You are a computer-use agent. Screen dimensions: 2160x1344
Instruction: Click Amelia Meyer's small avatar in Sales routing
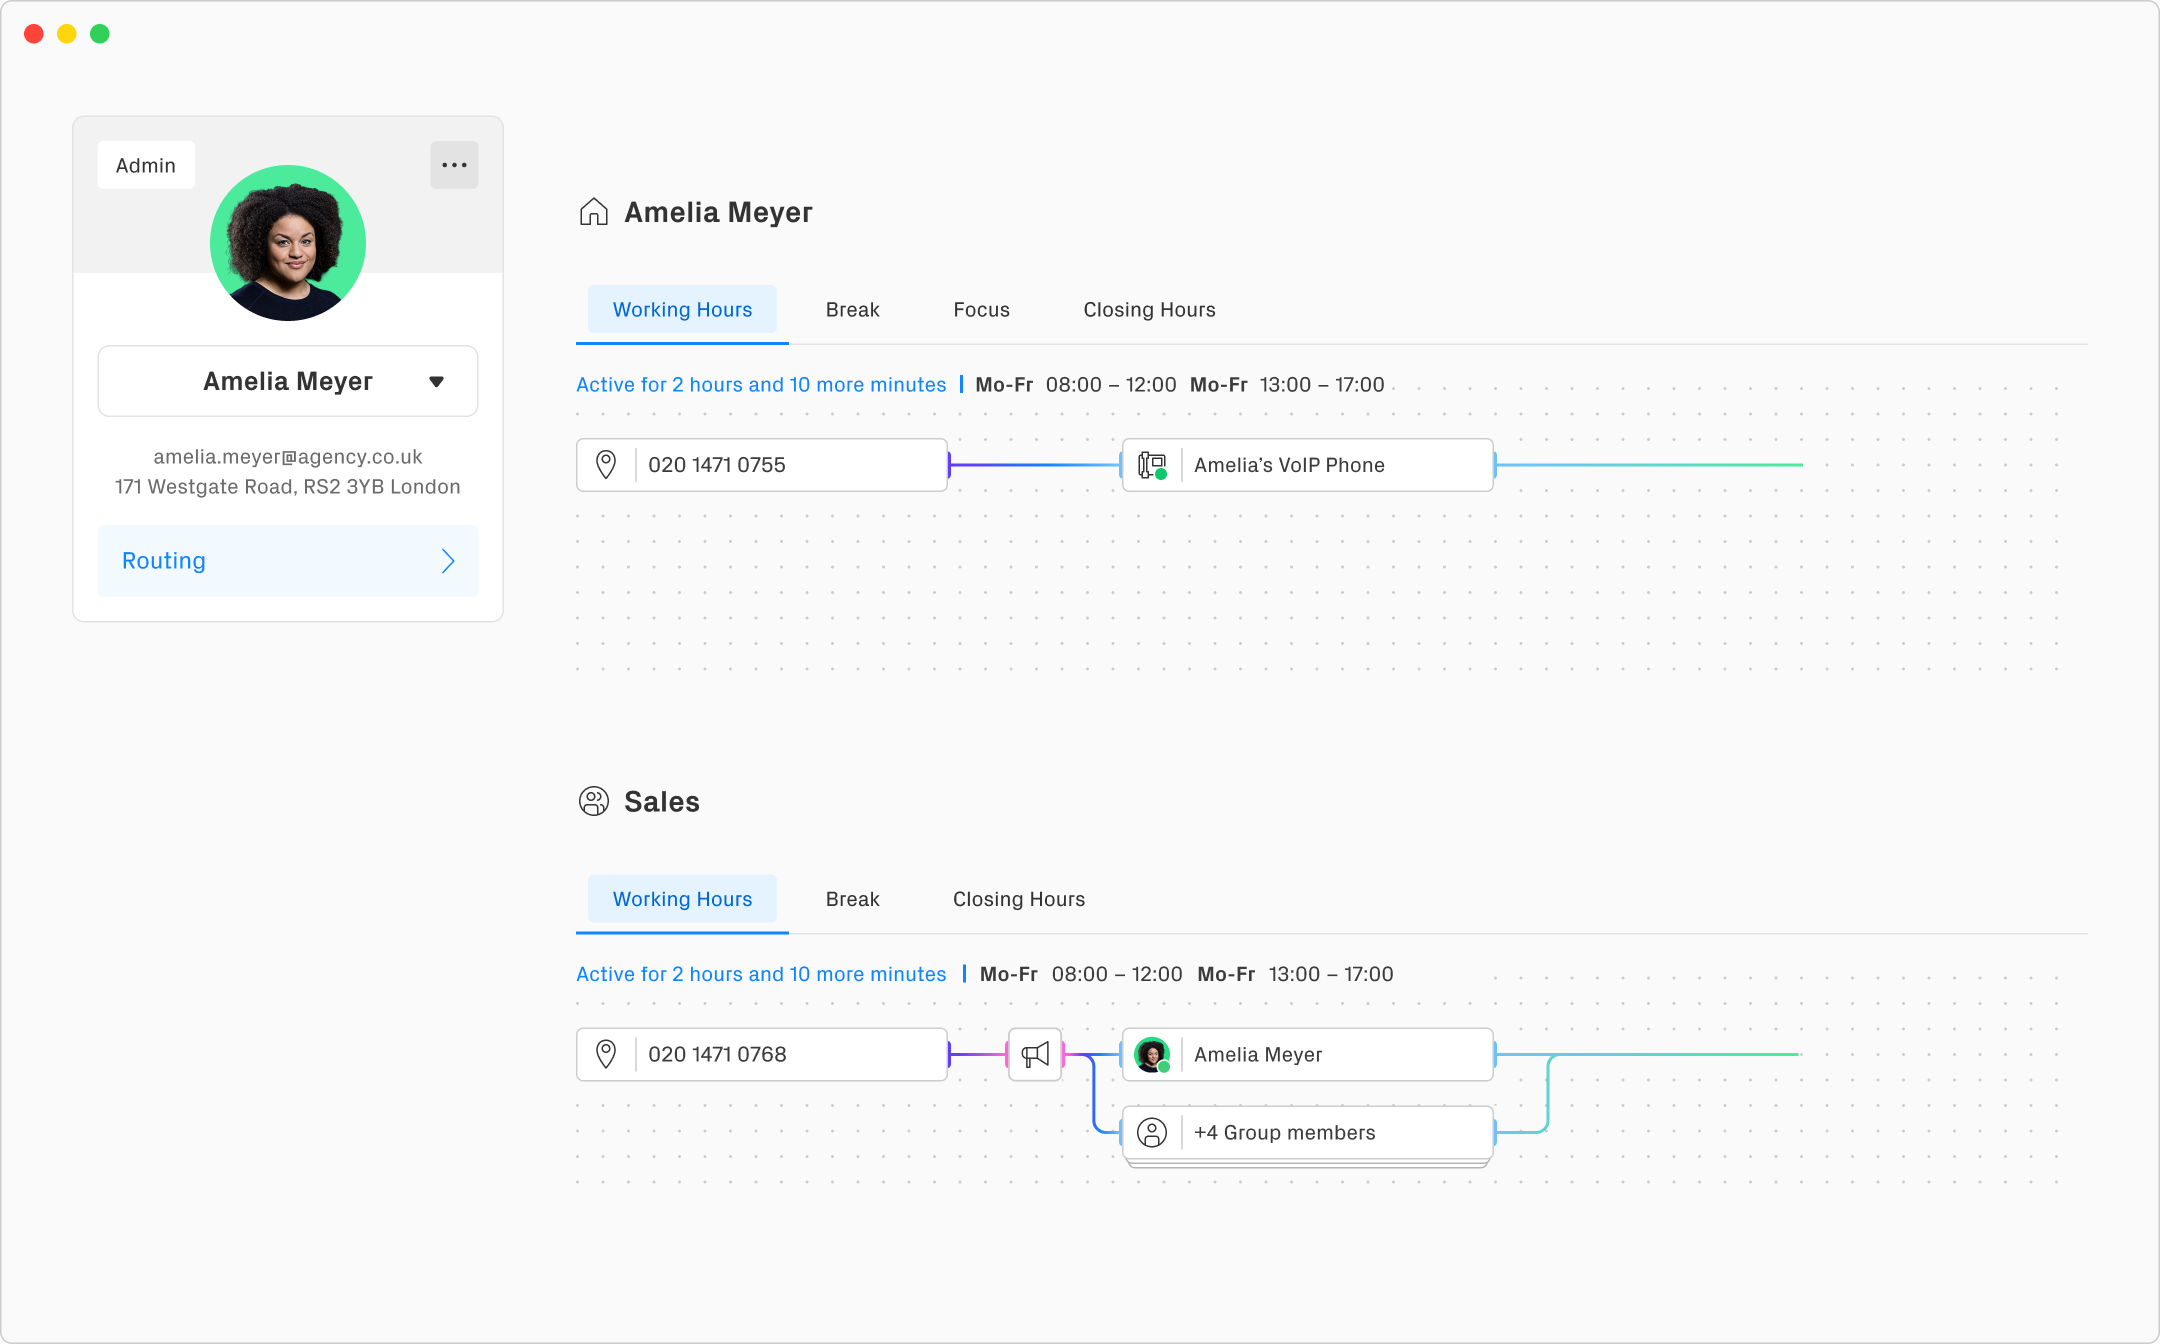pyautogui.click(x=1152, y=1054)
